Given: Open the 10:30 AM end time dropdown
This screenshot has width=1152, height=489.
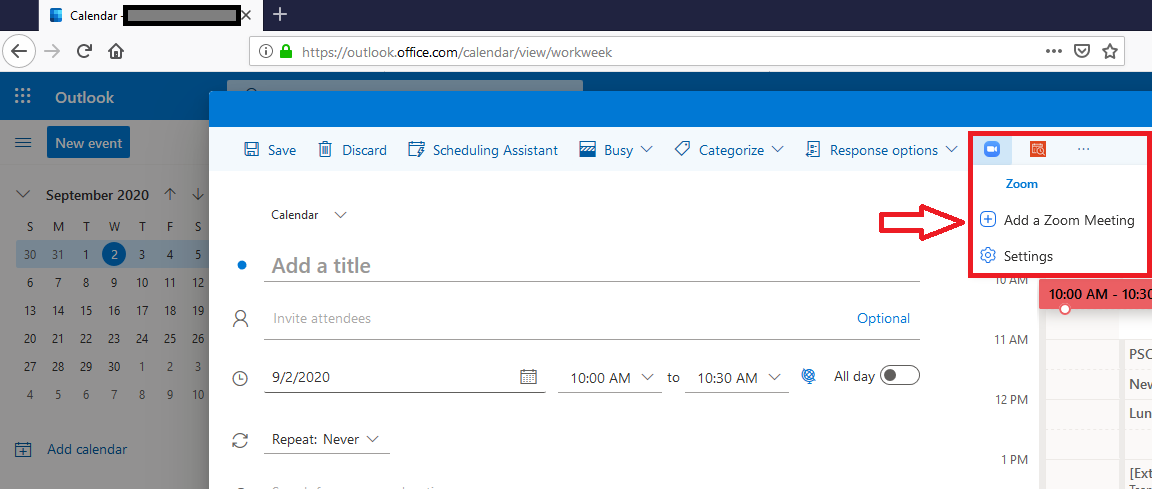Looking at the screenshot, I should (x=737, y=377).
